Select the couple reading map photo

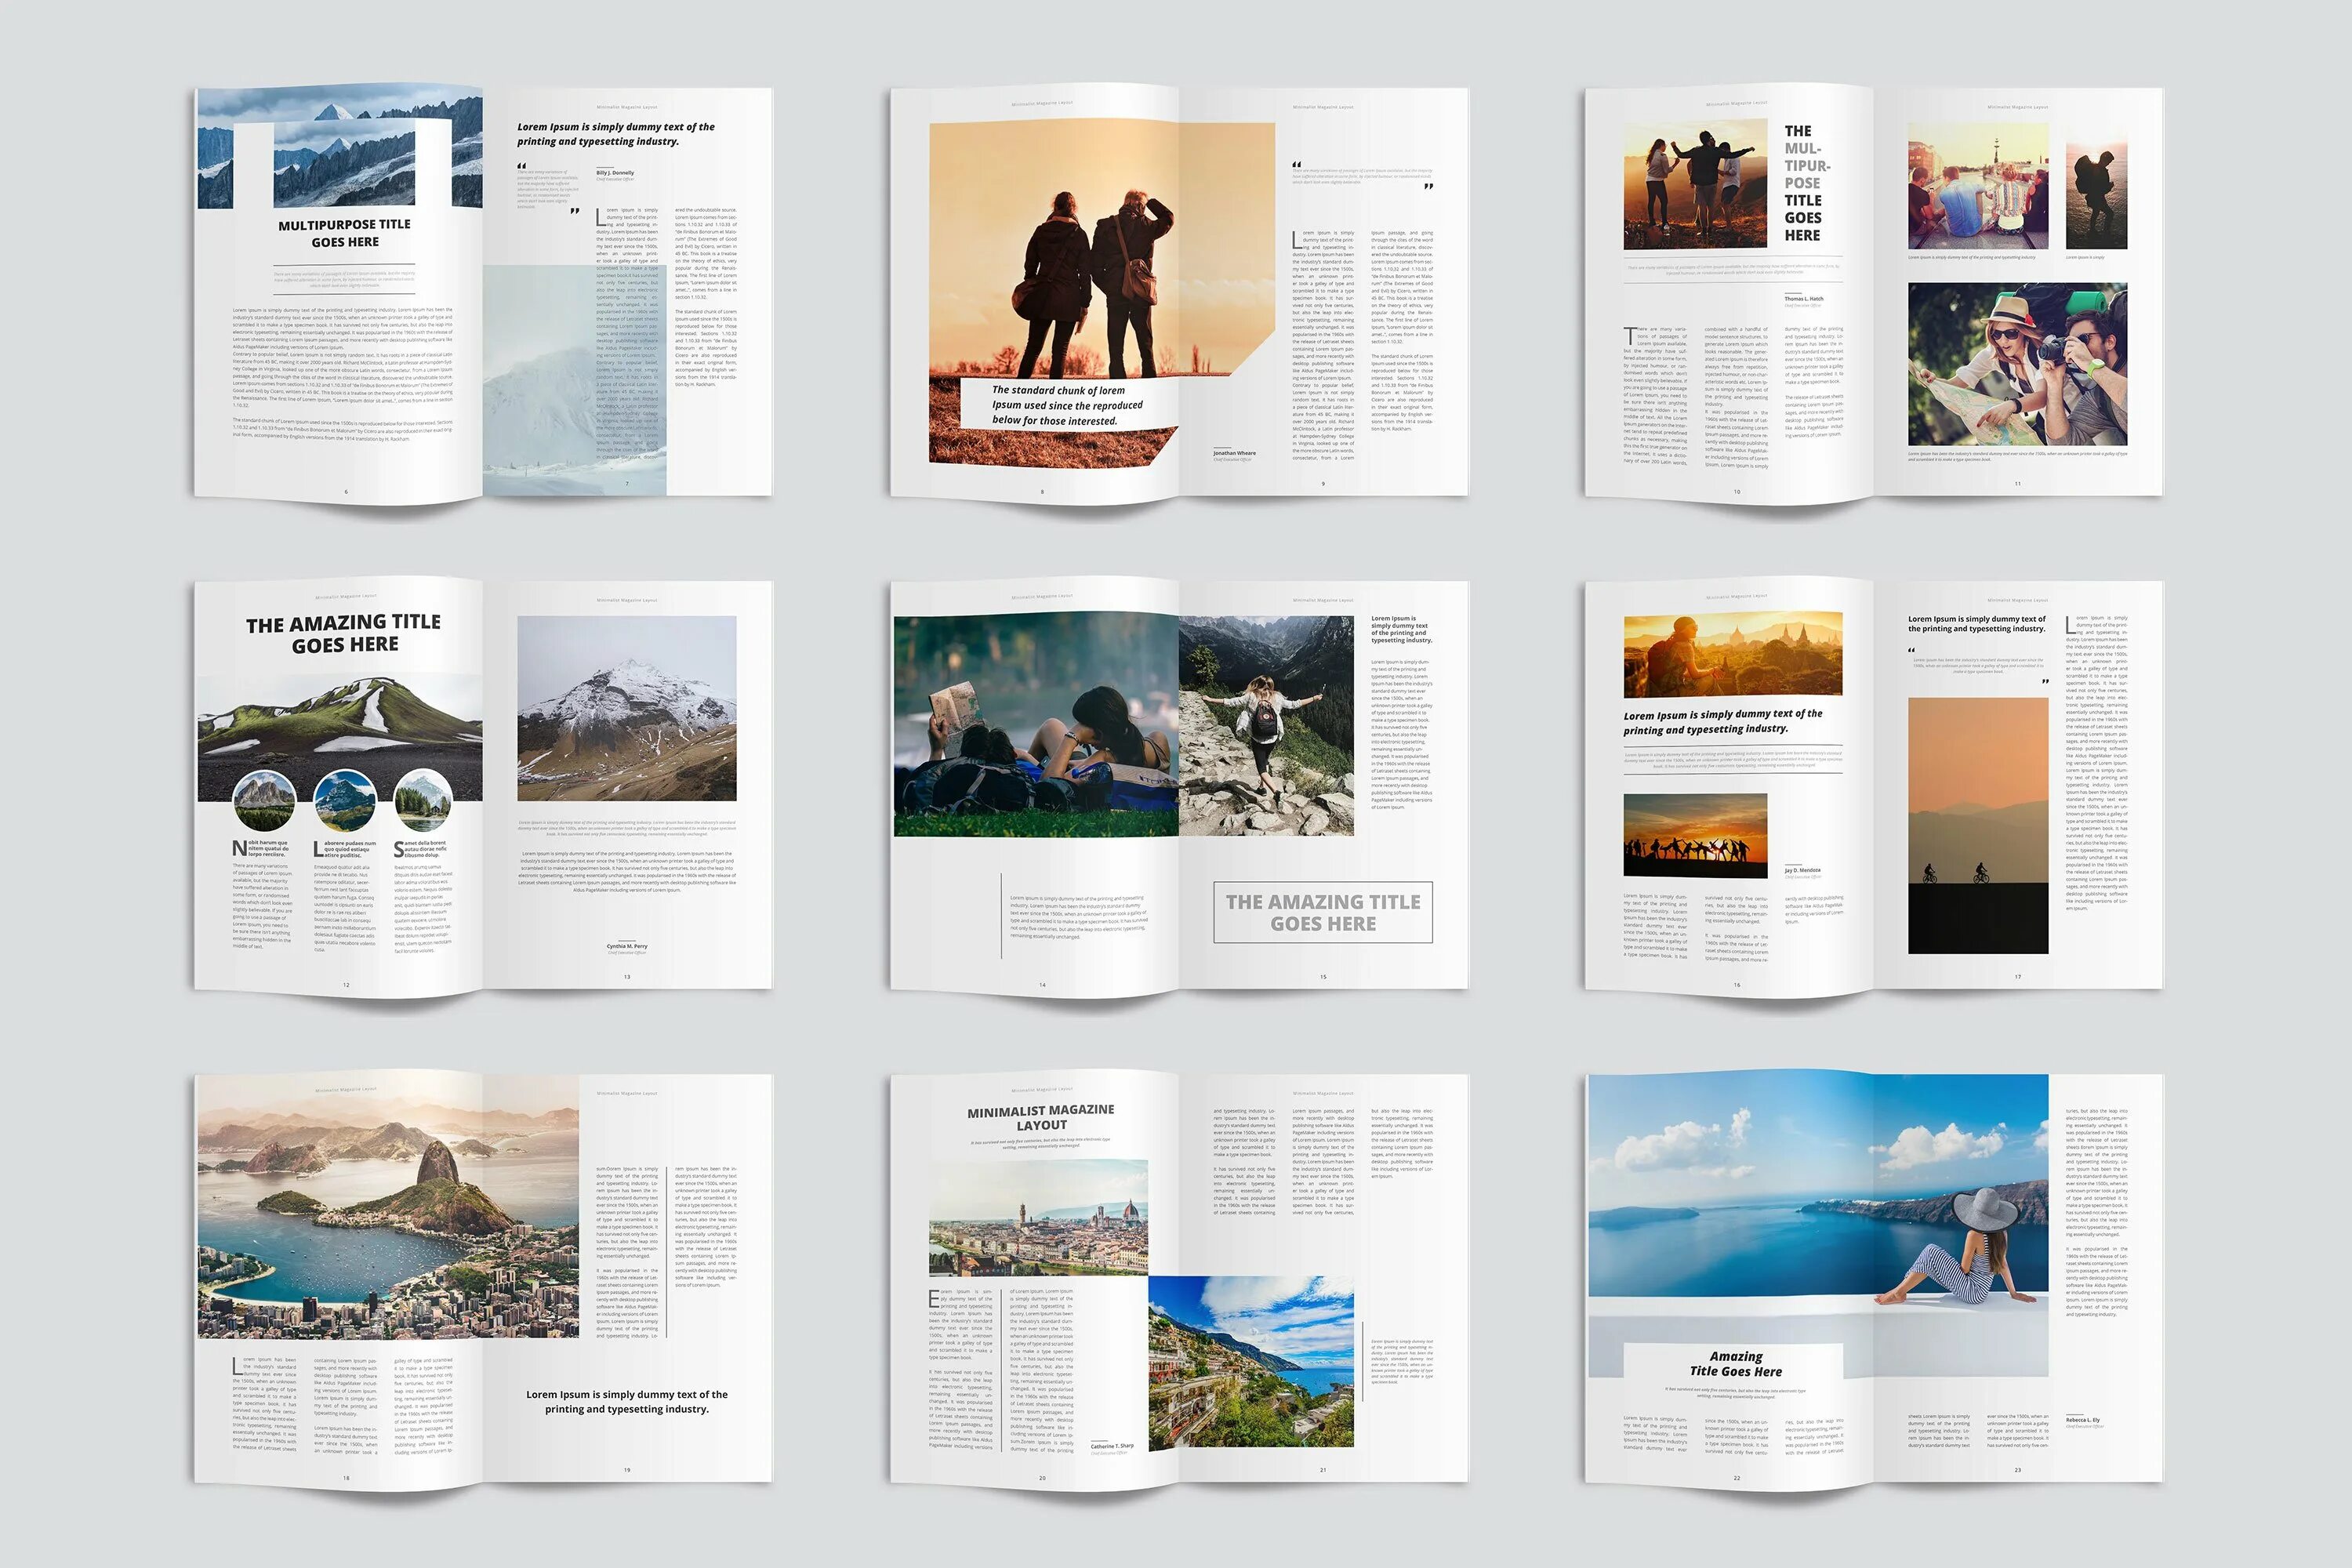pyautogui.click(x=1036, y=726)
